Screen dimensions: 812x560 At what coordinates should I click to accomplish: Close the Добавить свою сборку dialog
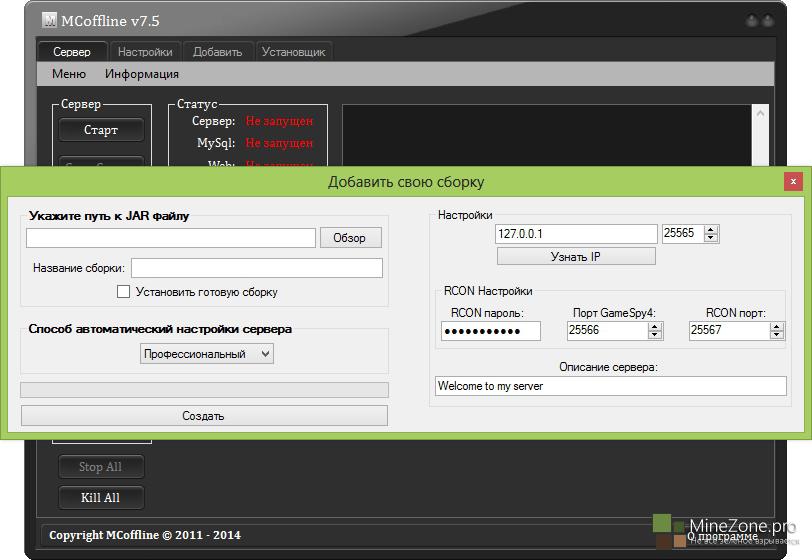[793, 181]
